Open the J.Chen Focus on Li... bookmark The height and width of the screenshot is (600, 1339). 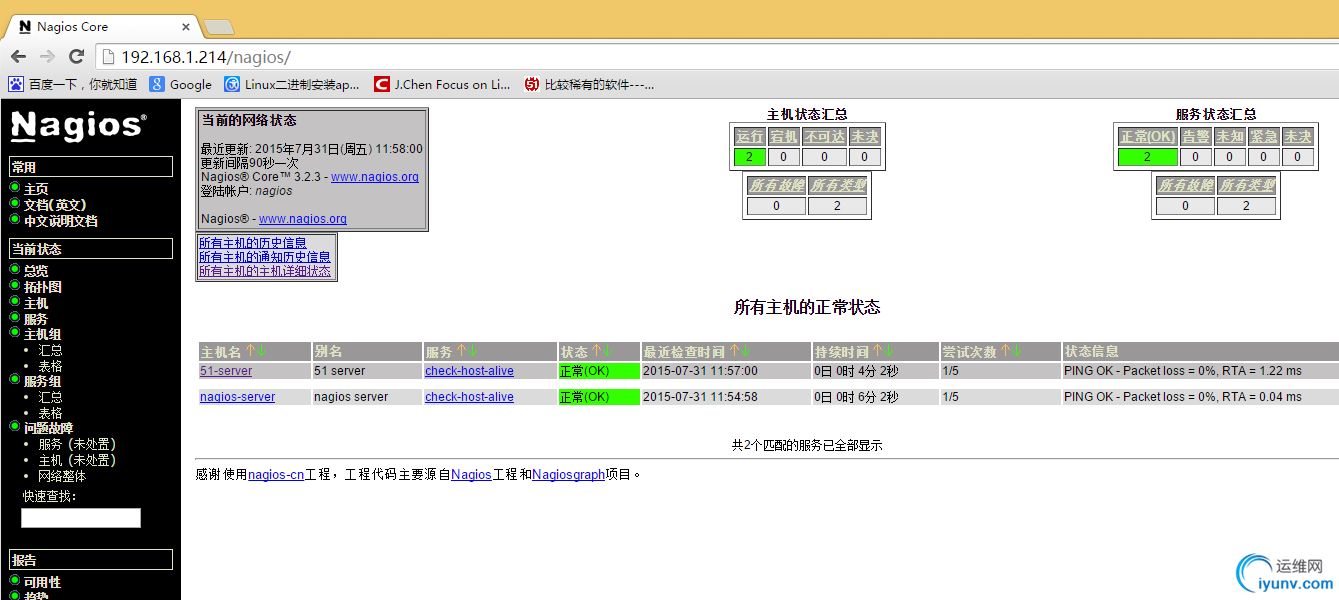(x=442, y=85)
